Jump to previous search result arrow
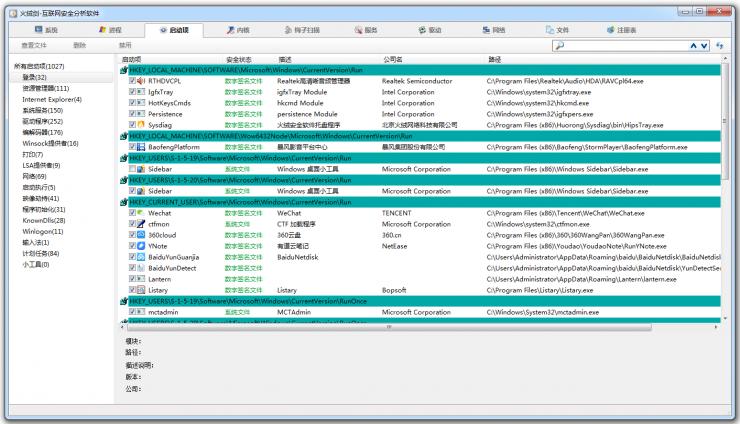740x424 pixels. tap(692, 46)
